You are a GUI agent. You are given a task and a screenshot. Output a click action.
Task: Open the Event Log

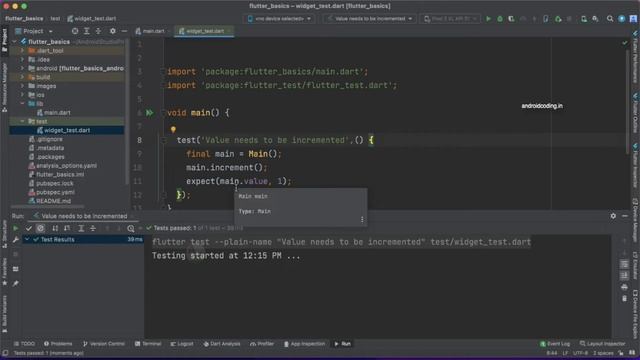555,344
